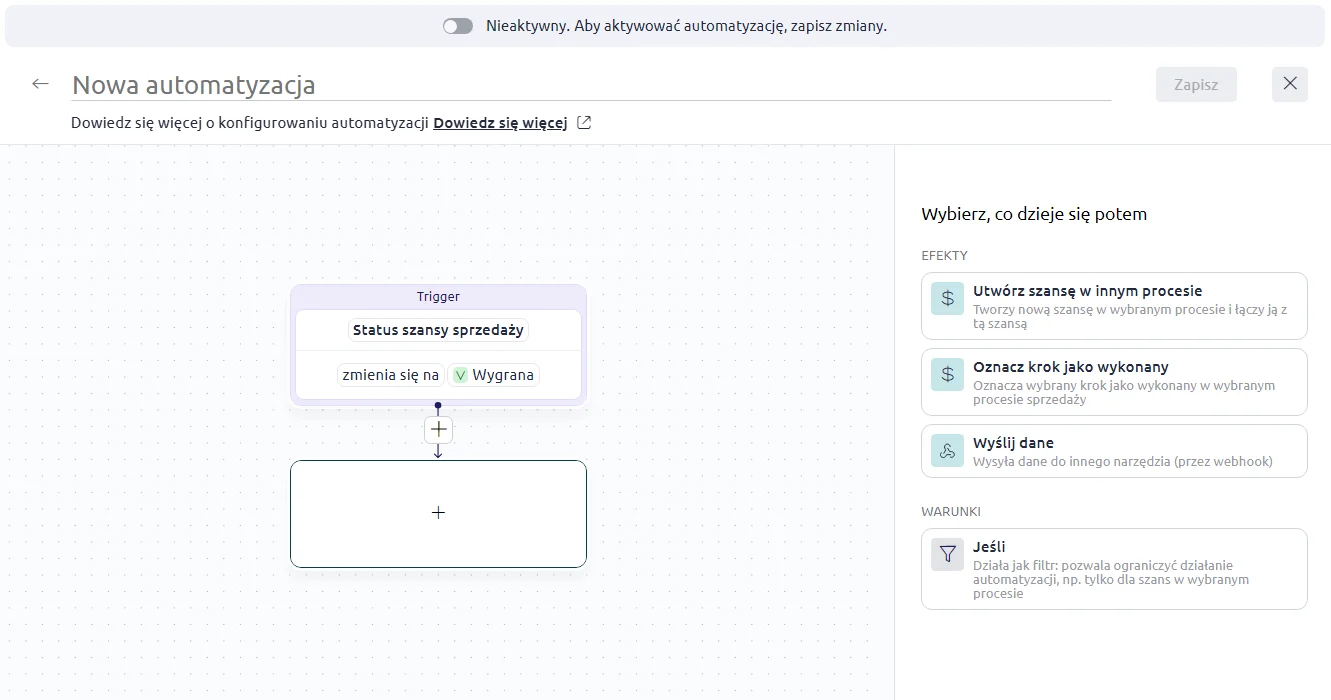1331x700 pixels.
Task: Click the Oznacz krok jako wykonany dollar icon
Action: click(x=946, y=374)
